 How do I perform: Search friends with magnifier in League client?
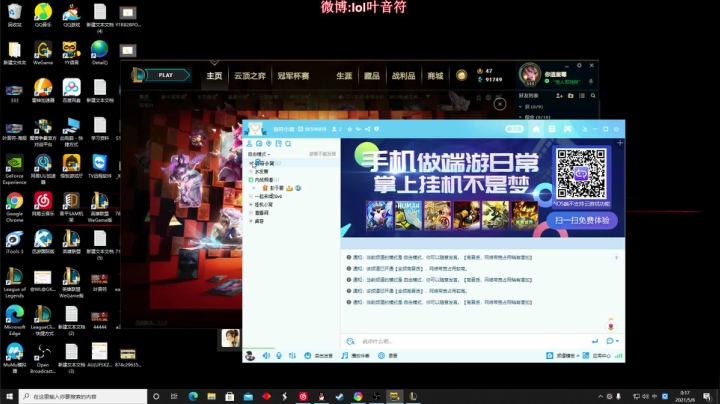point(593,95)
